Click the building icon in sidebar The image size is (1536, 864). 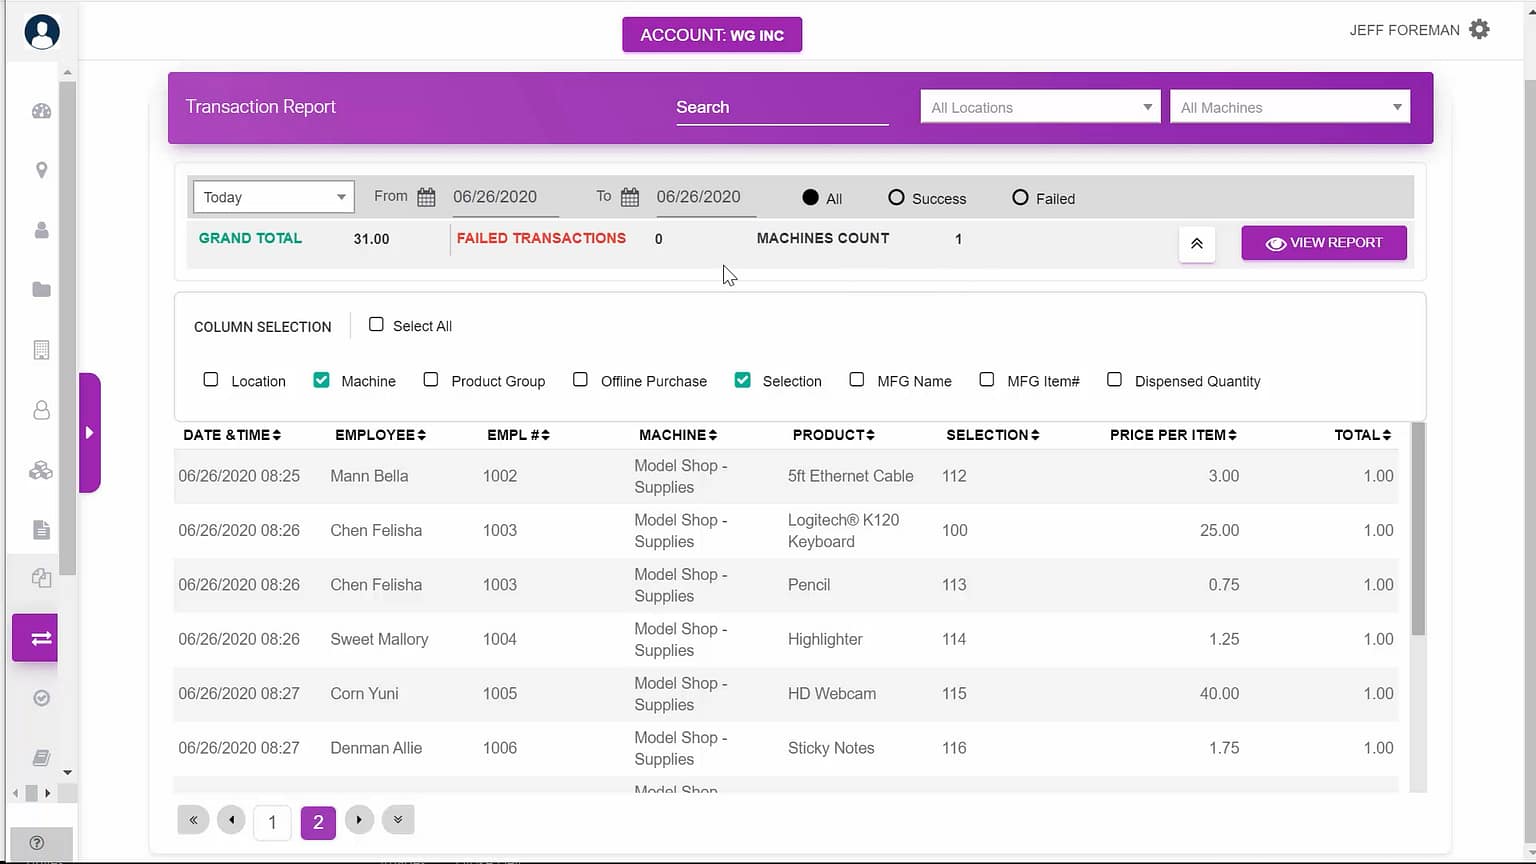(x=41, y=350)
